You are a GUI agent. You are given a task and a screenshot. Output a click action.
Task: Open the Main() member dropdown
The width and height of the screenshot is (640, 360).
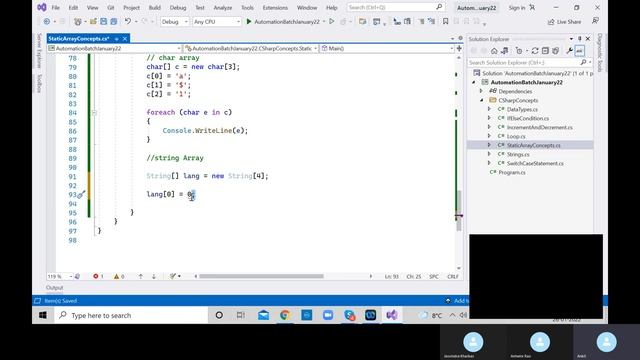pyautogui.click(x=387, y=48)
